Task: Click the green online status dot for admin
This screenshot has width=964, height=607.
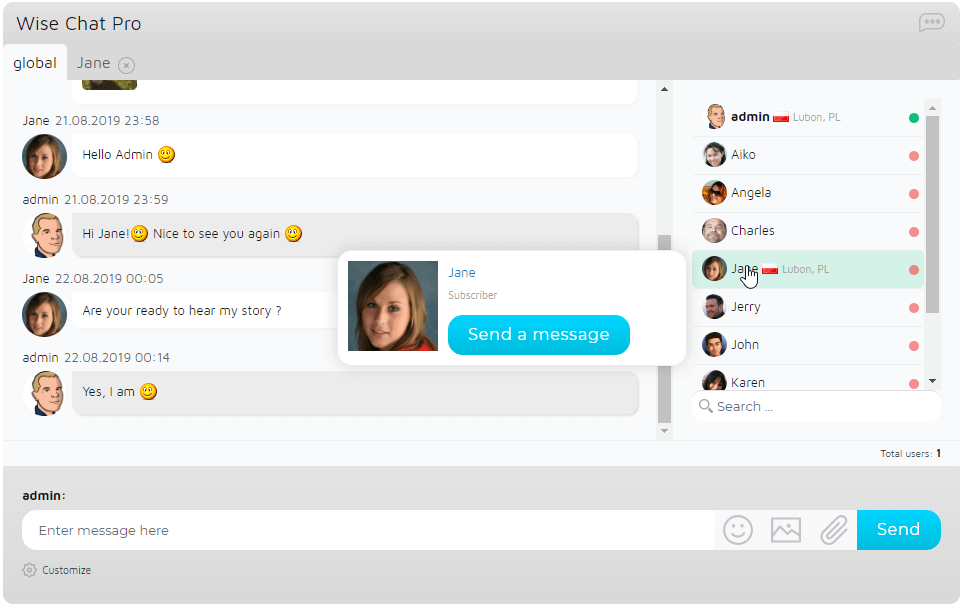Action: pos(914,117)
